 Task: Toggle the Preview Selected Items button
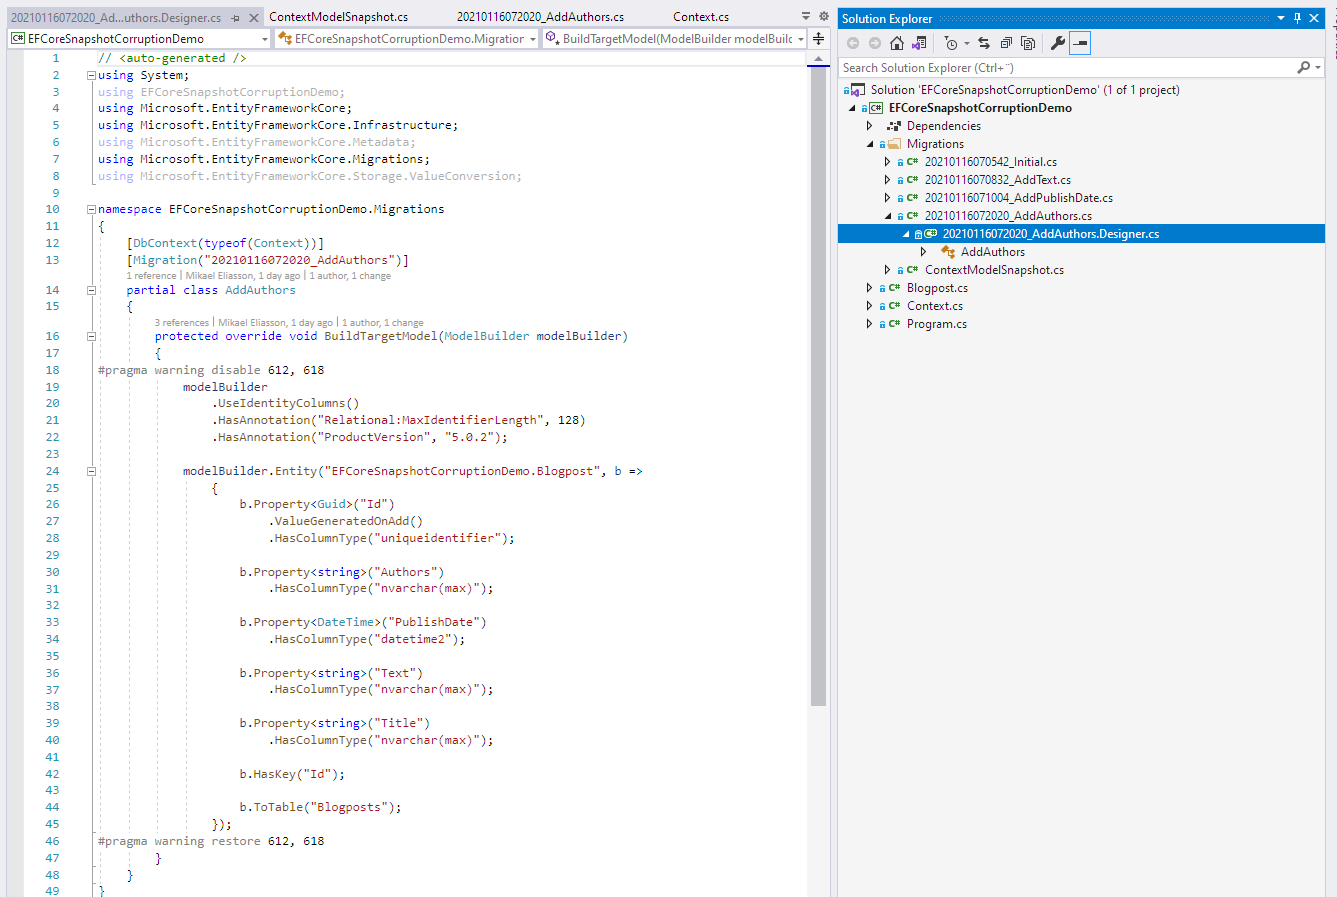[1080, 43]
